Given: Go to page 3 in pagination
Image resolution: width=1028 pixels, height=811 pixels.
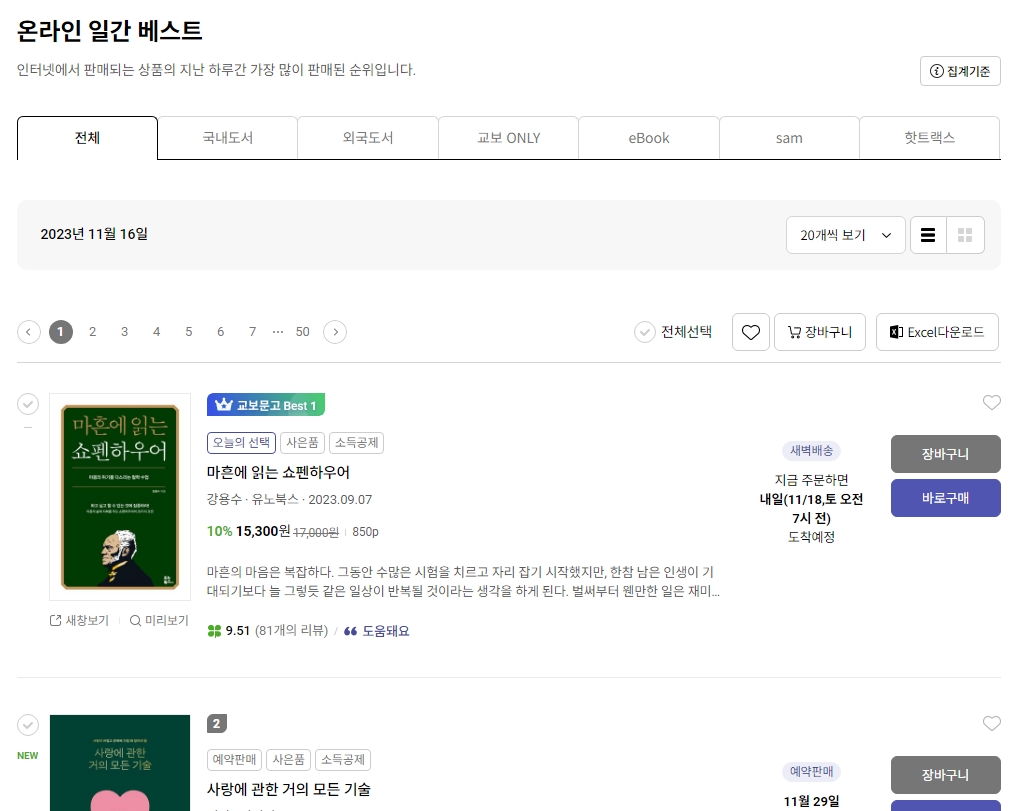Looking at the screenshot, I should (x=124, y=331).
